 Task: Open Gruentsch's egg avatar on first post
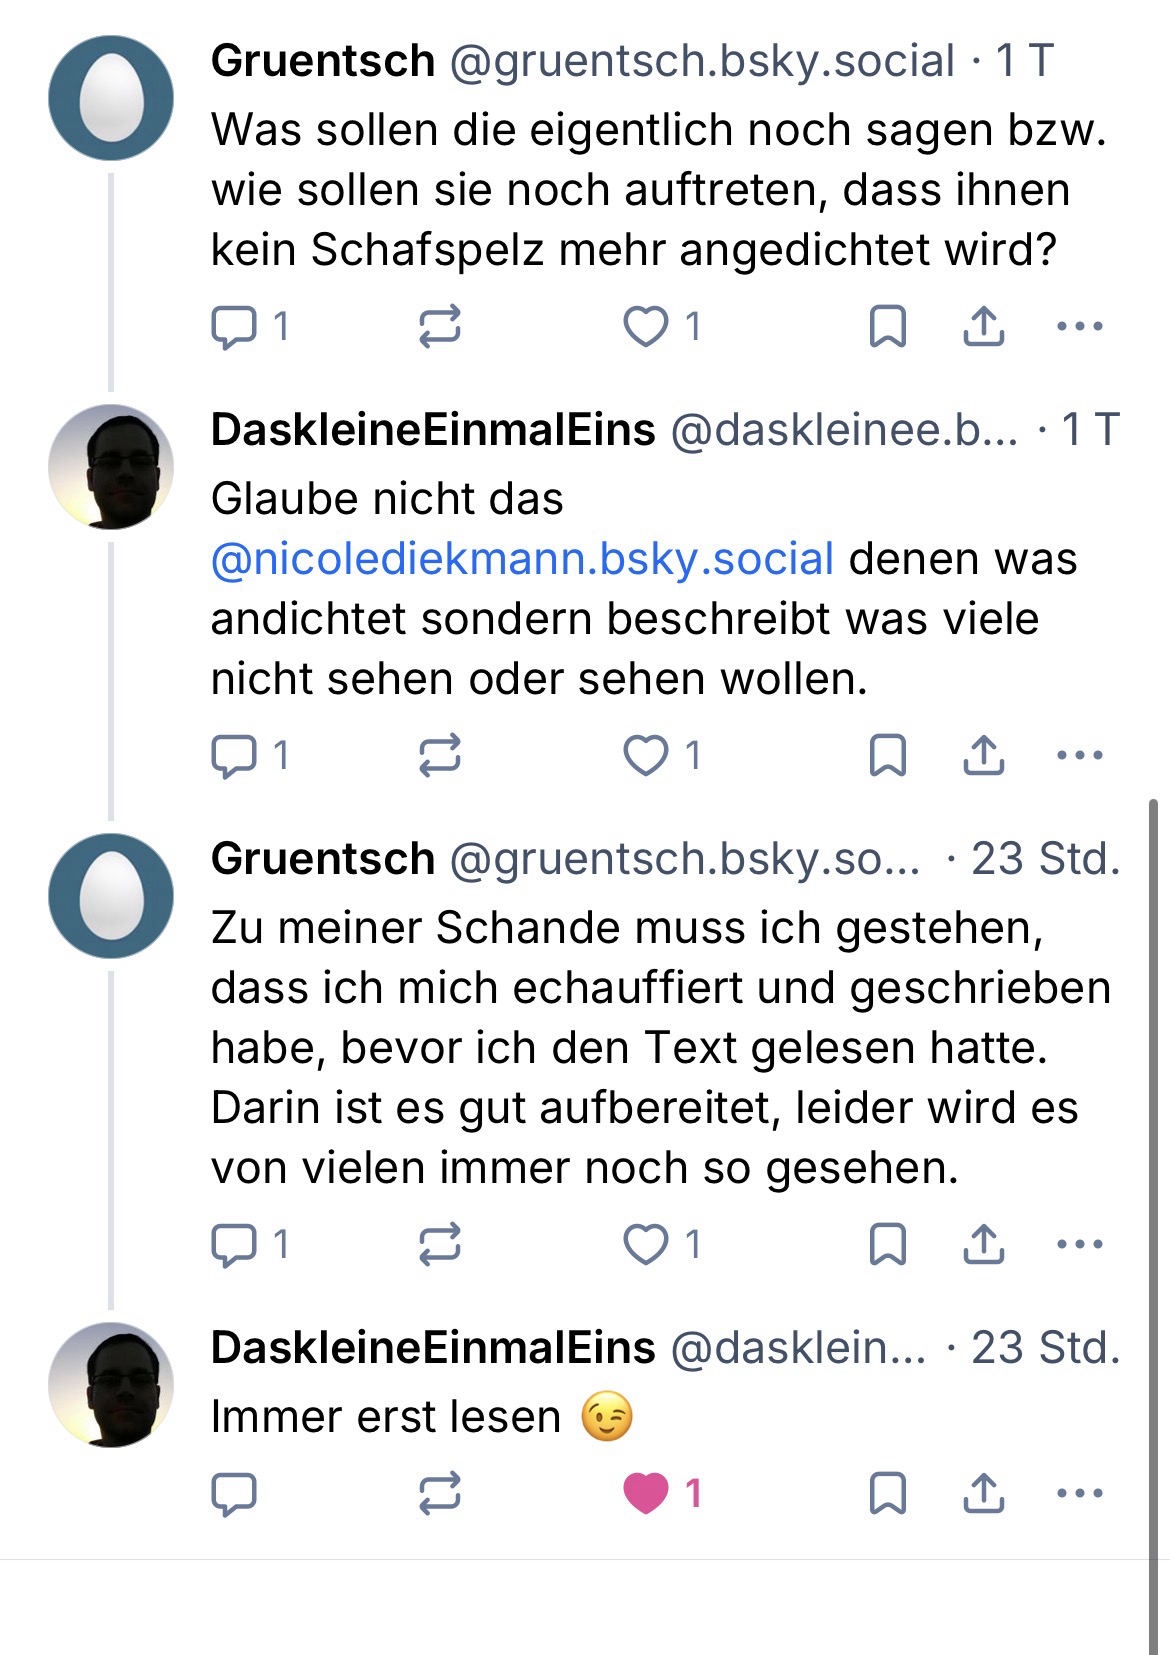111,98
